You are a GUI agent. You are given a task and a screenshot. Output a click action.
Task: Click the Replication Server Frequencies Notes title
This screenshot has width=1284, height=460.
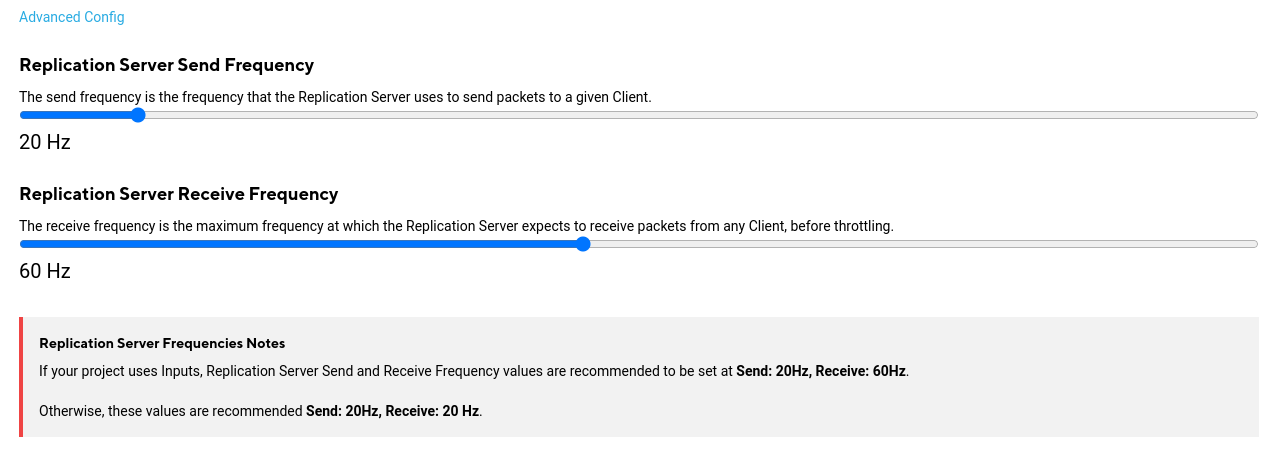point(162,343)
